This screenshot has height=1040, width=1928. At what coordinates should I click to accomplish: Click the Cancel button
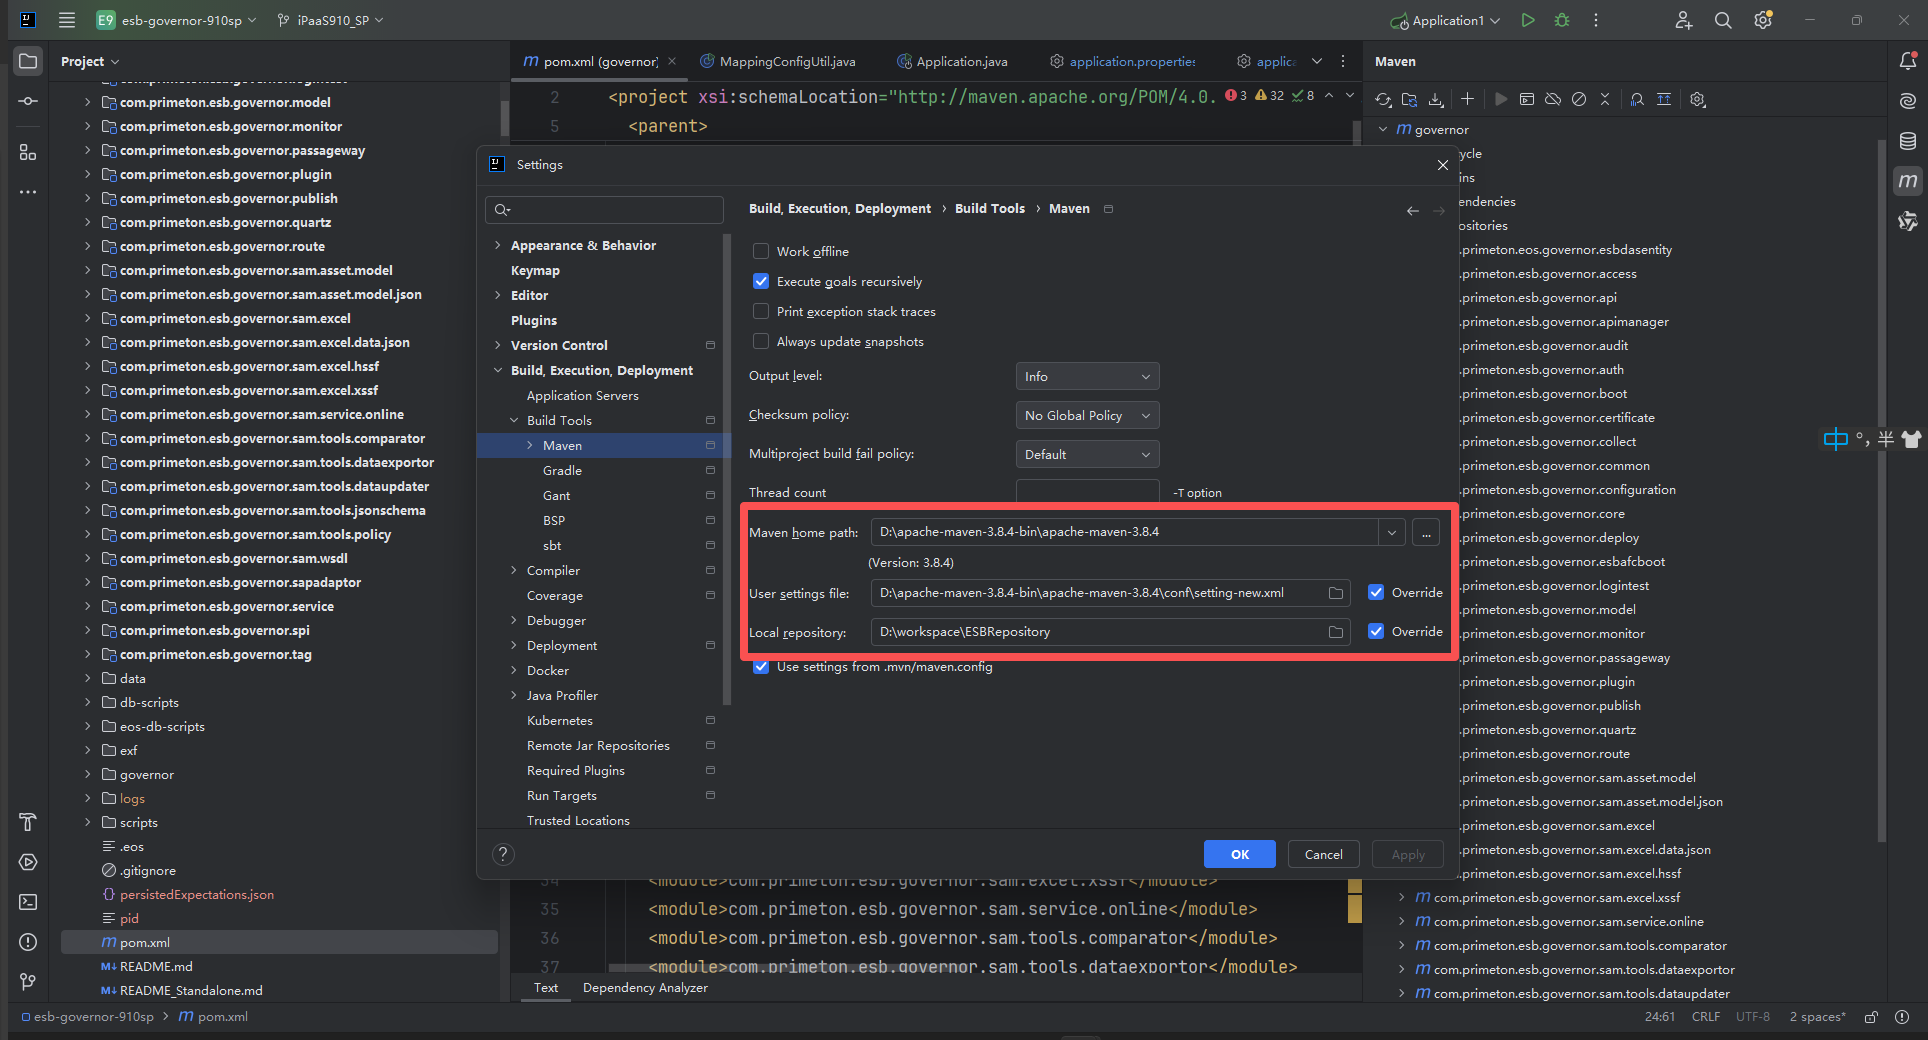(x=1323, y=854)
